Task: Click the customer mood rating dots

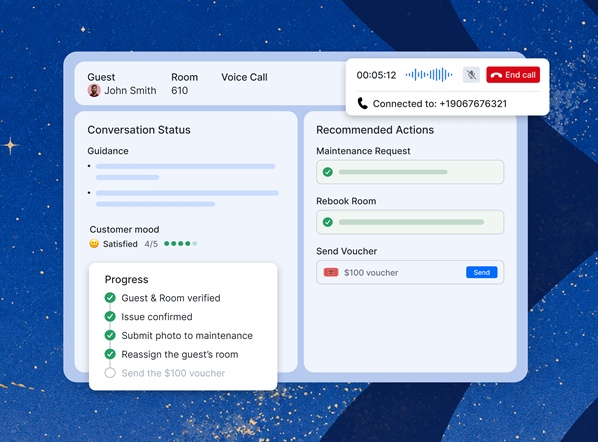Action: 180,243
